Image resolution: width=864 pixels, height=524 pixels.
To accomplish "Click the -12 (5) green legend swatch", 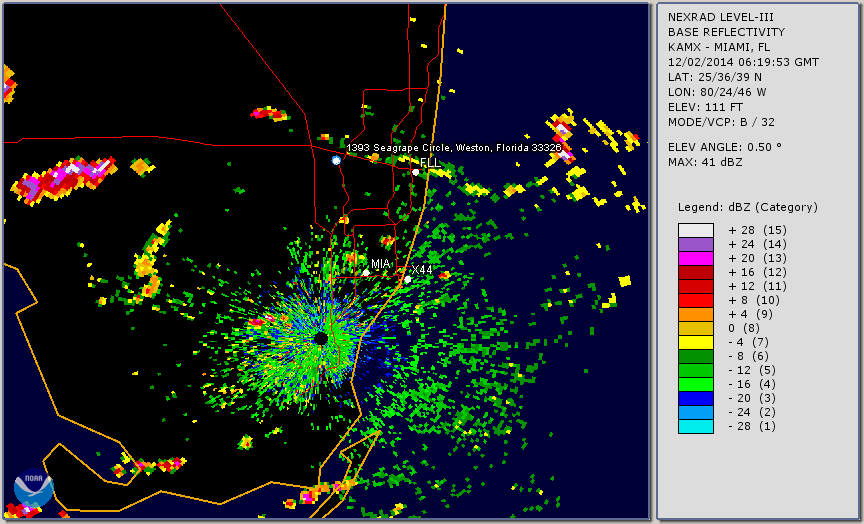I will [695, 371].
